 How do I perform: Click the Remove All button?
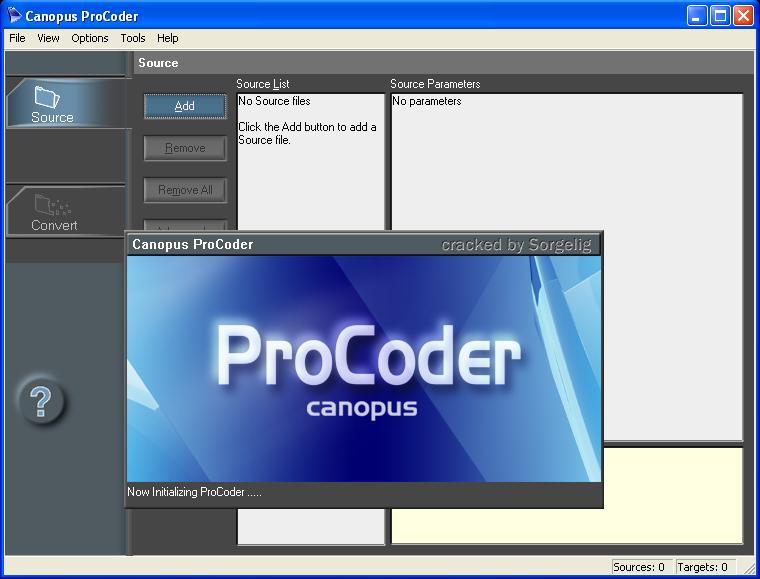point(185,190)
